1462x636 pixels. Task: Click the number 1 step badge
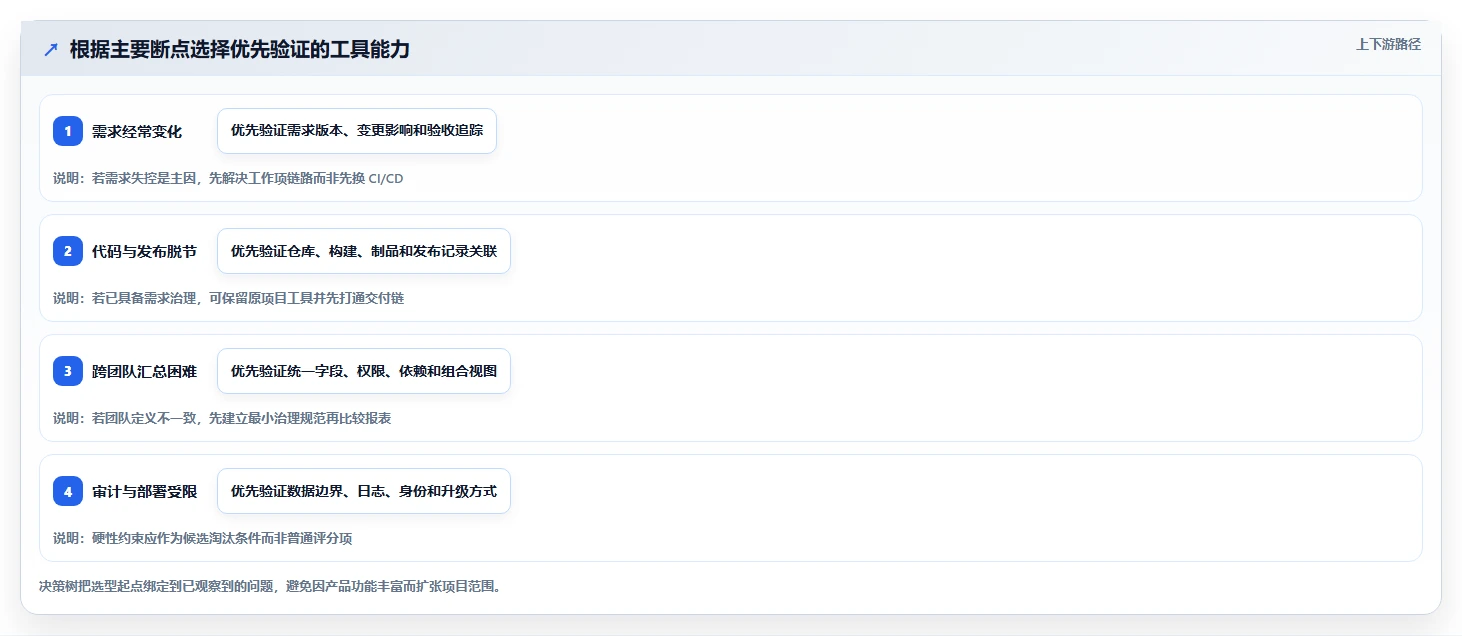68,131
